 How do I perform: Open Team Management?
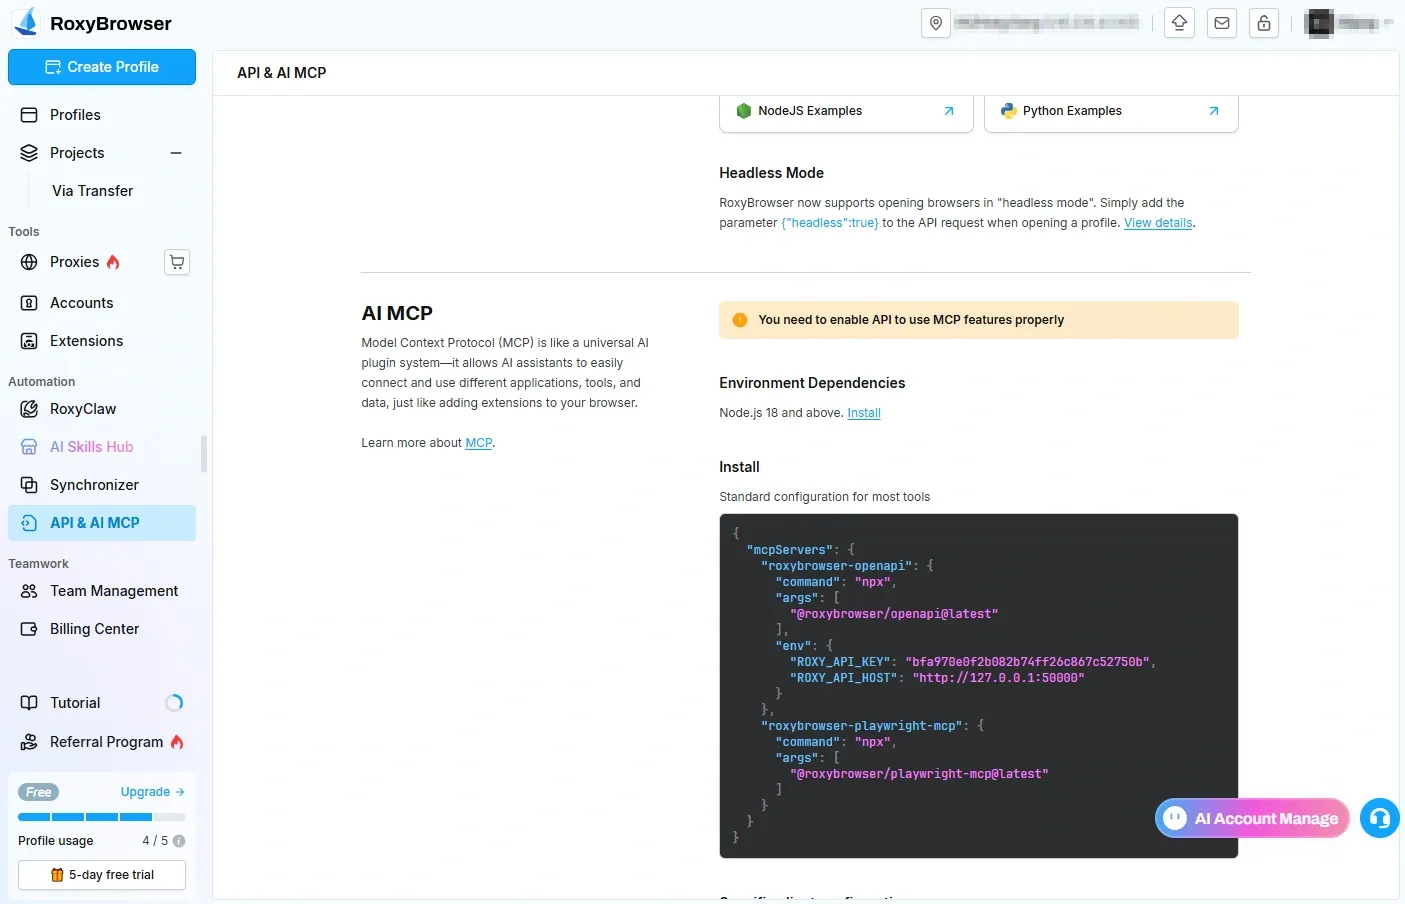102,591
